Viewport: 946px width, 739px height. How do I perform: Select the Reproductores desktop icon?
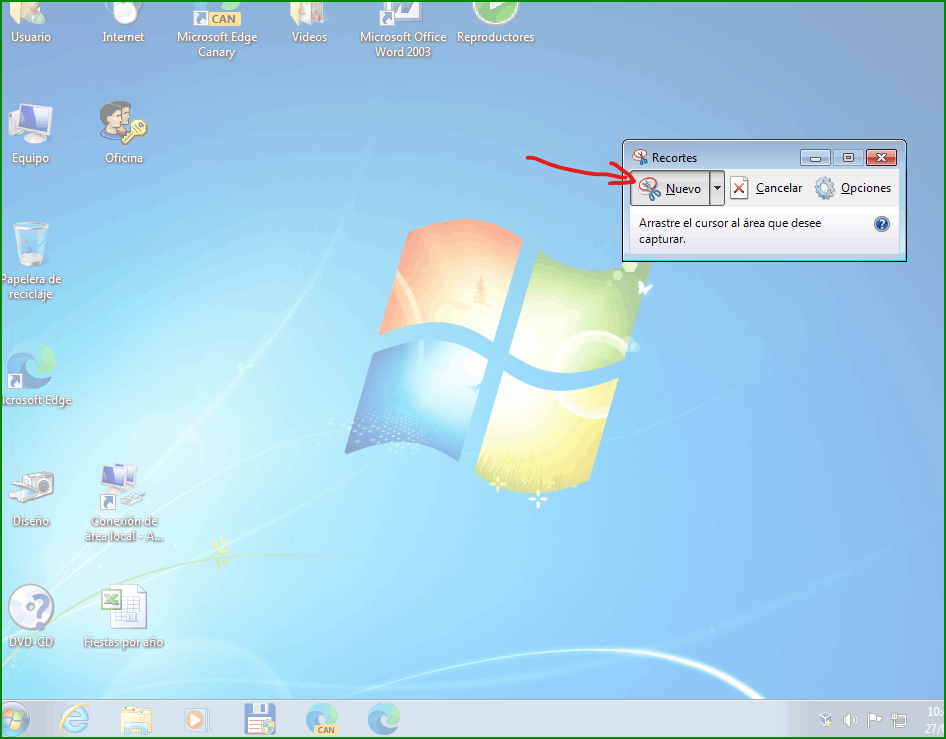(x=495, y=23)
